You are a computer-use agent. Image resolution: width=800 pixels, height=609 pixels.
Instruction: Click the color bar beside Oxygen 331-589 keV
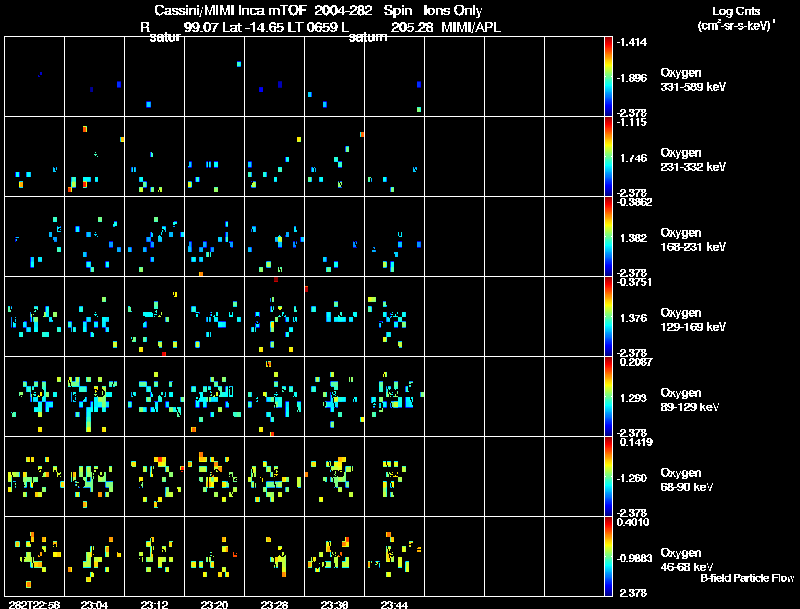608,77
